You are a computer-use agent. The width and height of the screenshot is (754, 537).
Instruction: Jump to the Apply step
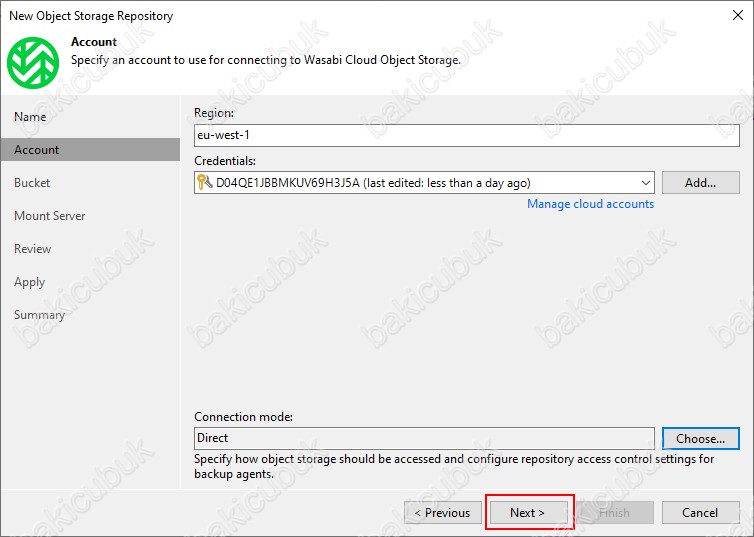point(29,282)
